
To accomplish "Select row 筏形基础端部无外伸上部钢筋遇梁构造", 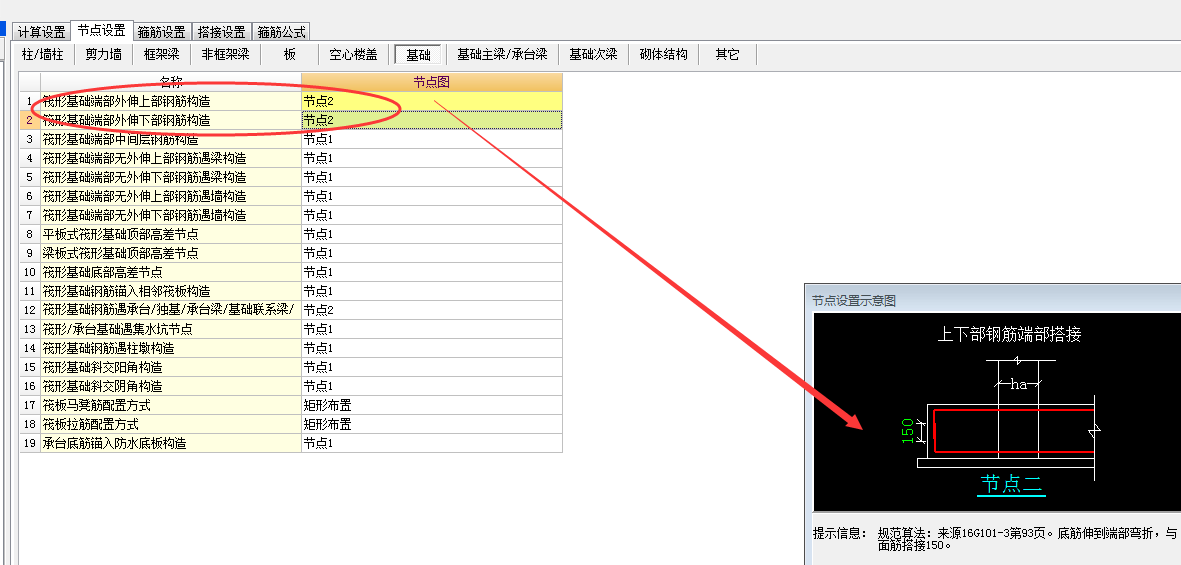I will 171,158.
